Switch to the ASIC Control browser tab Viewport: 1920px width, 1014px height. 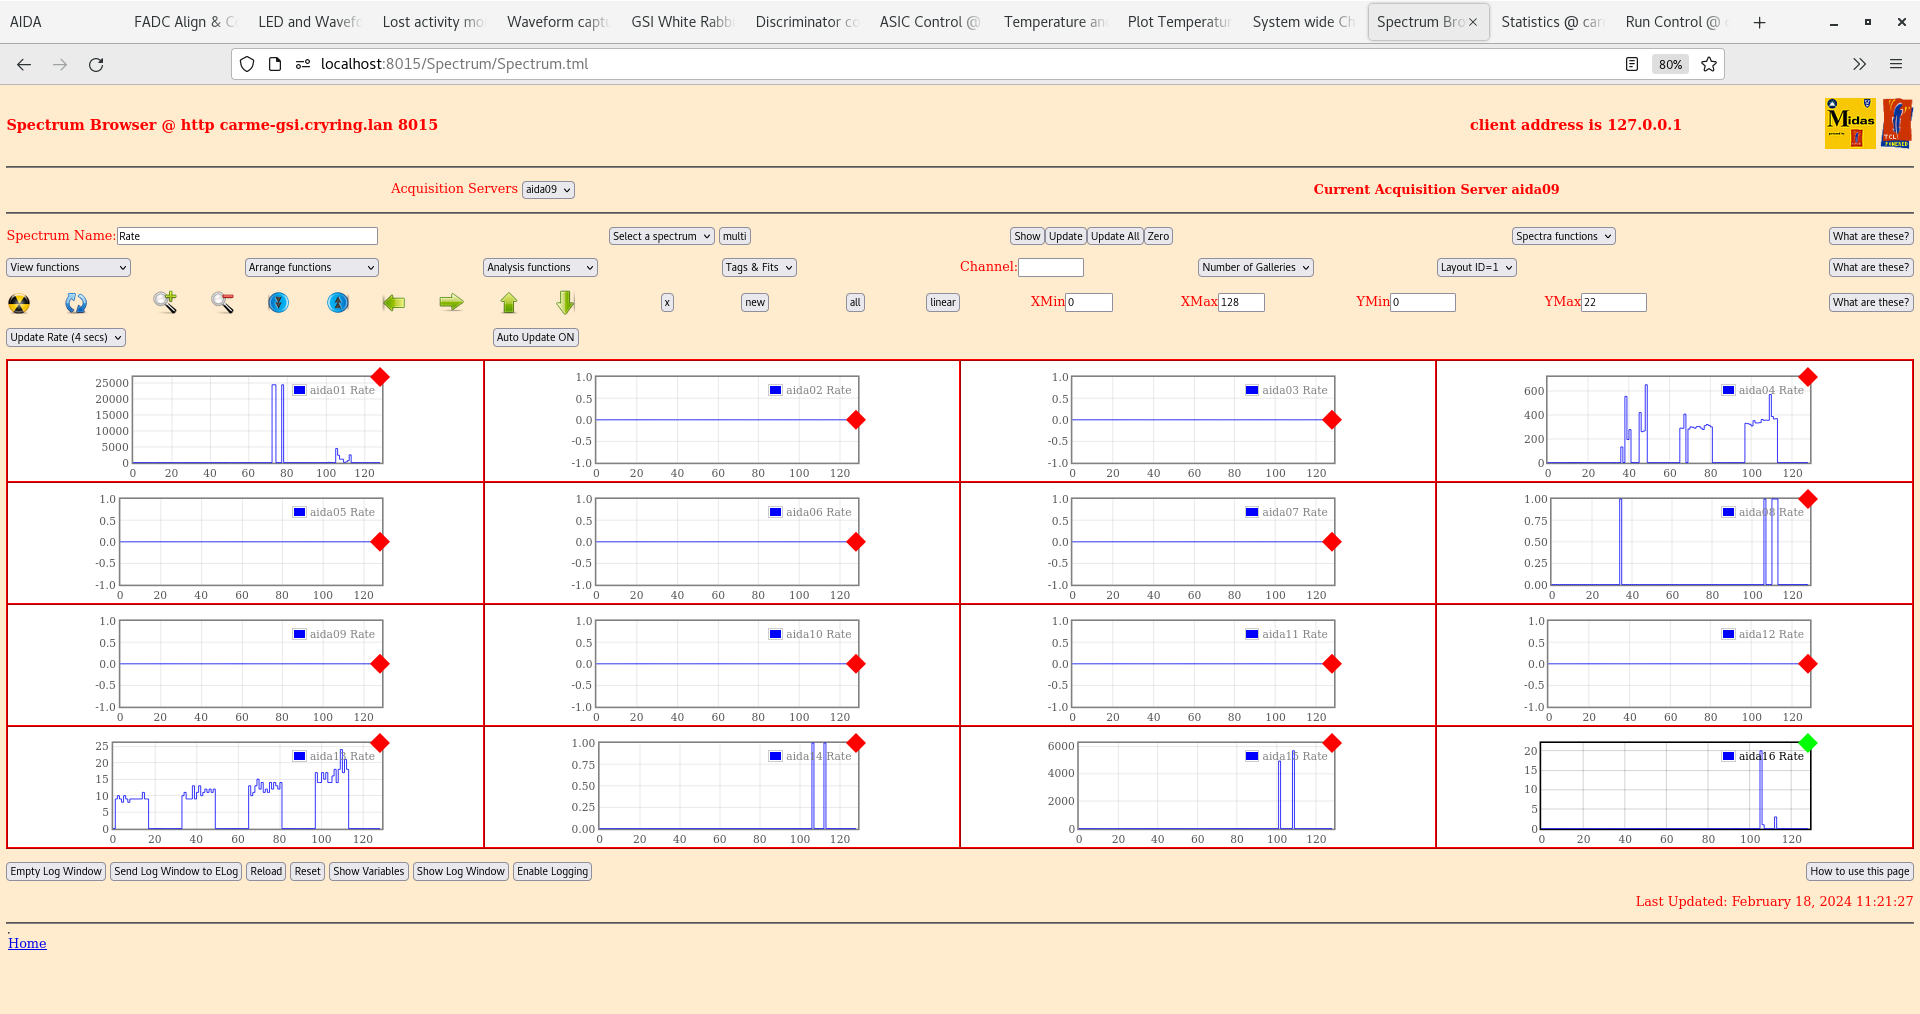coord(928,22)
